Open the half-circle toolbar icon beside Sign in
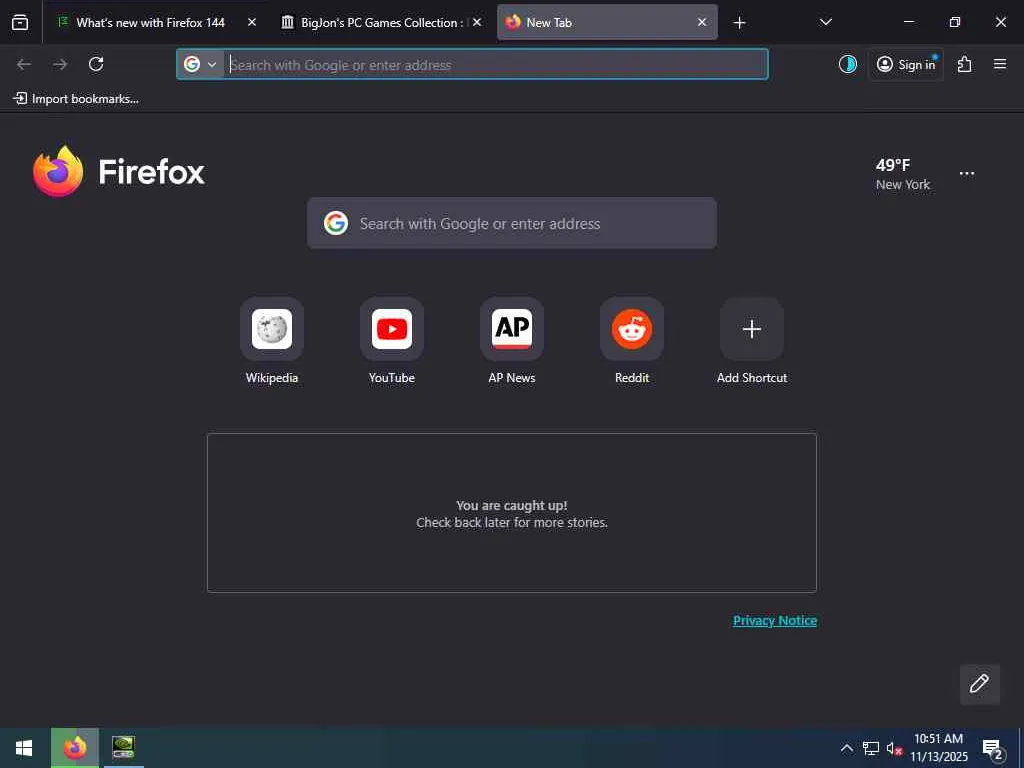Image resolution: width=1024 pixels, height=768 pixels. (x=848, y=64)
